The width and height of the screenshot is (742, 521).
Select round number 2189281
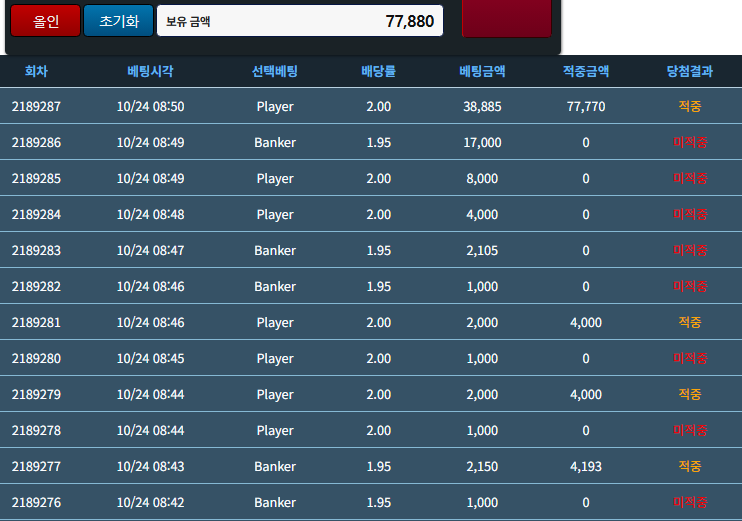(x=36, y=322)
